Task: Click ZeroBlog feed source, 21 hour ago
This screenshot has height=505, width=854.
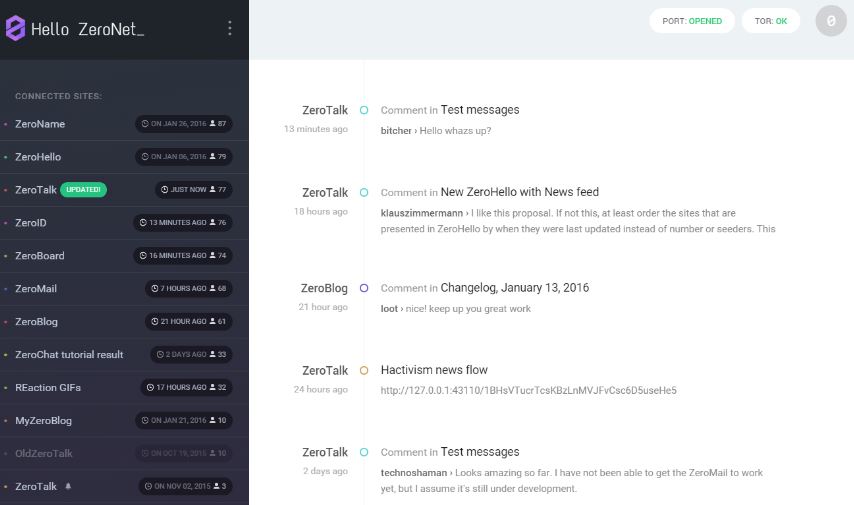Action: point(324,288)
